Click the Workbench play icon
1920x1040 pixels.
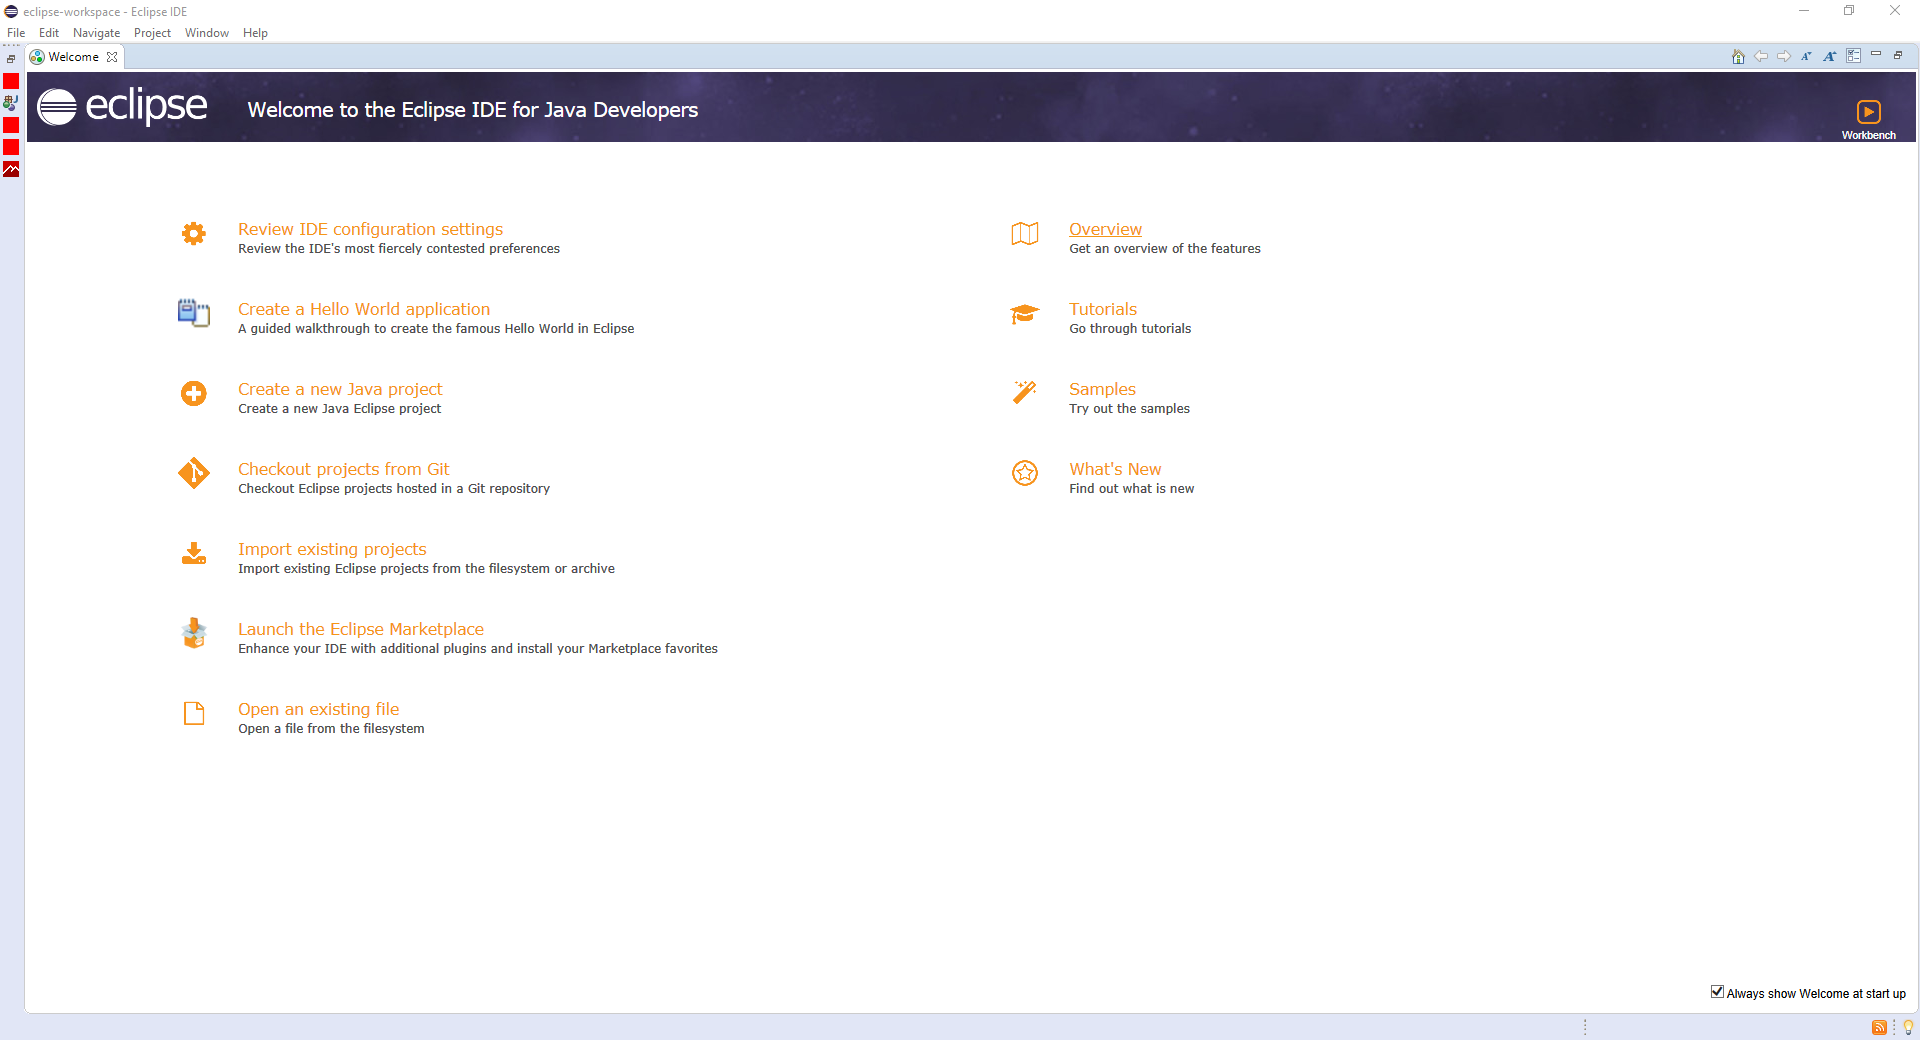[1868, 111]
